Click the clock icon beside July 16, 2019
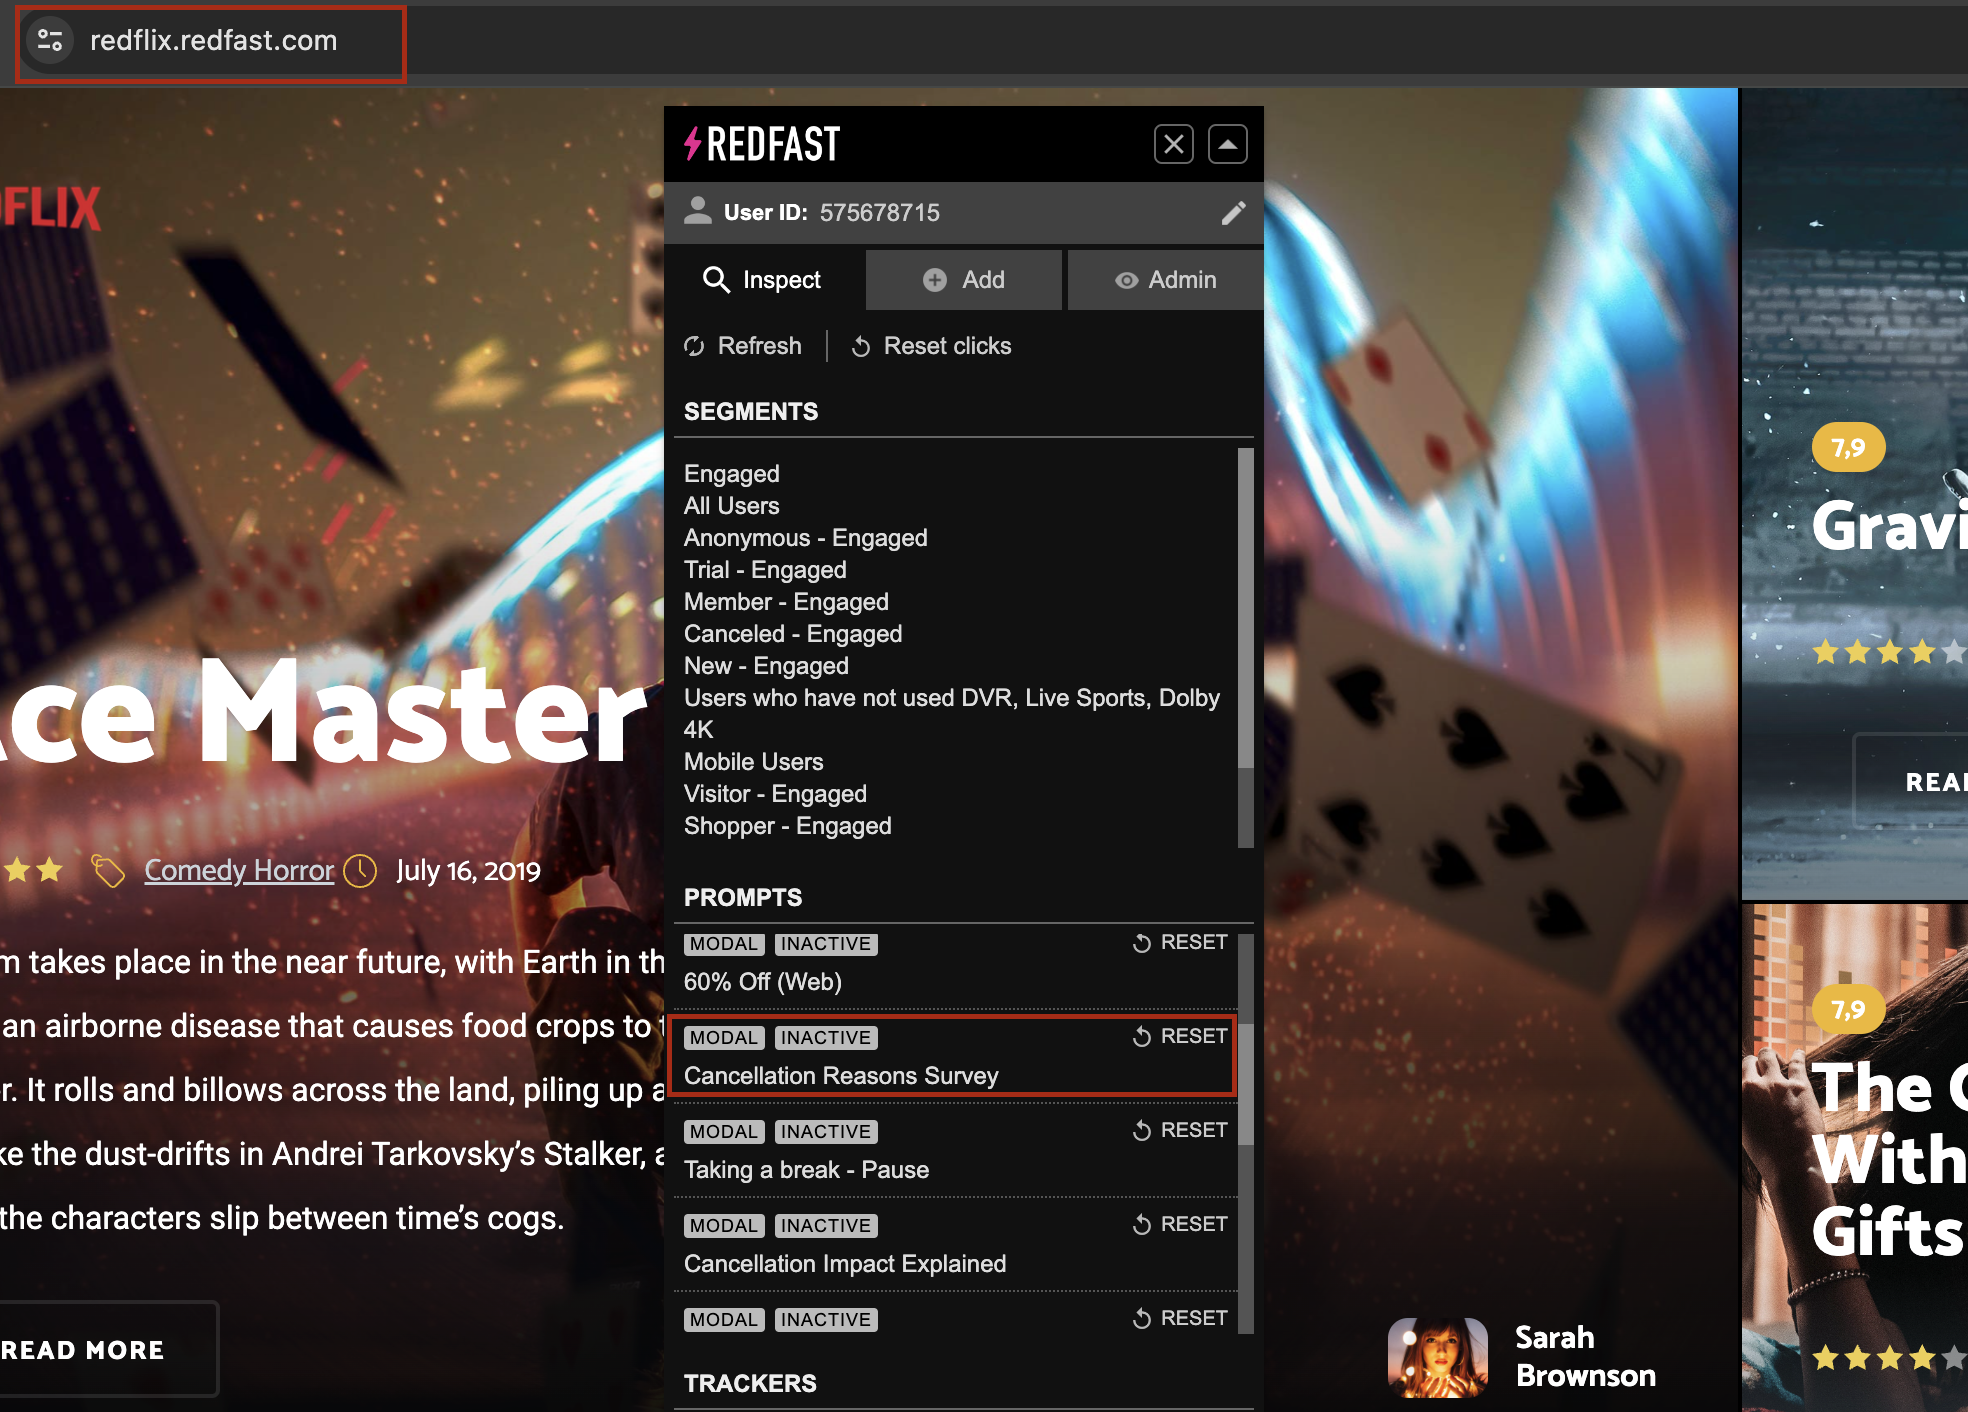Viewport: 1968px width, 1412px height. [360, 871]
